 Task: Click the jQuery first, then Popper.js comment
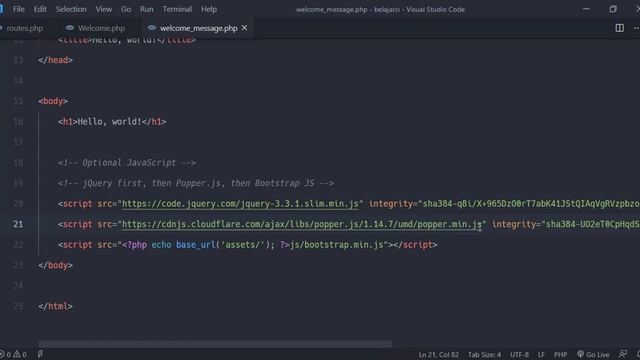click(x=196, y=183)
